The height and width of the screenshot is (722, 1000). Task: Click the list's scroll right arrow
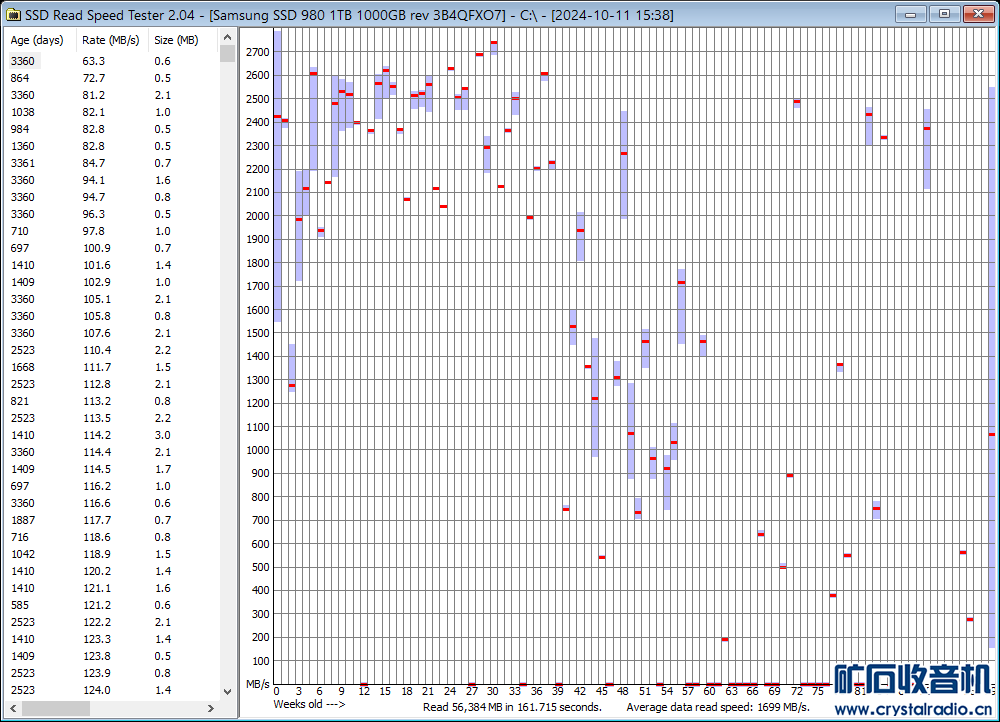pos(212,708)
